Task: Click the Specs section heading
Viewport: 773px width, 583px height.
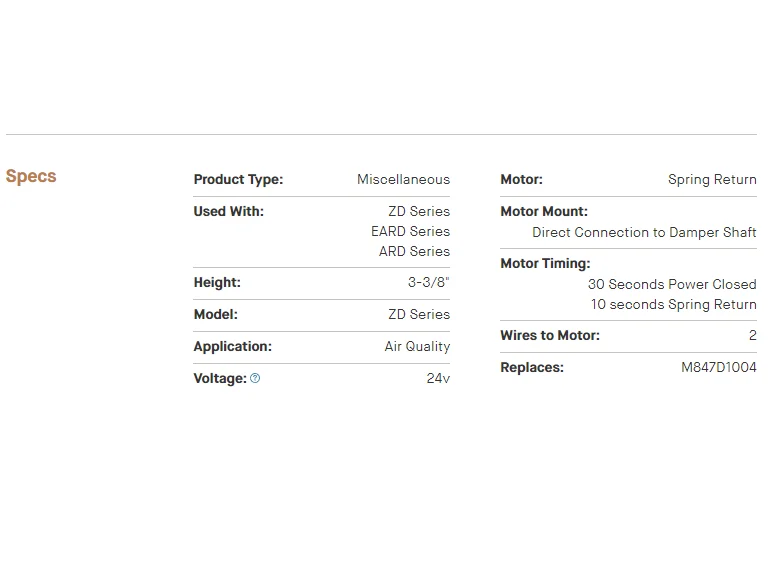Action: [31, 177]
